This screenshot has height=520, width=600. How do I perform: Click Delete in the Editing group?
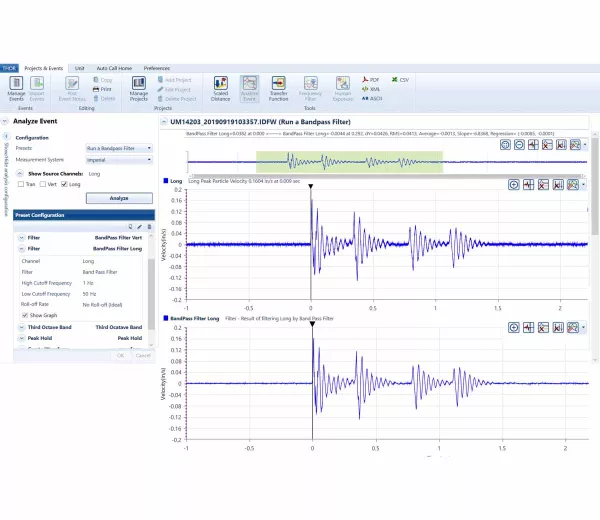click(x=104, y=98)
